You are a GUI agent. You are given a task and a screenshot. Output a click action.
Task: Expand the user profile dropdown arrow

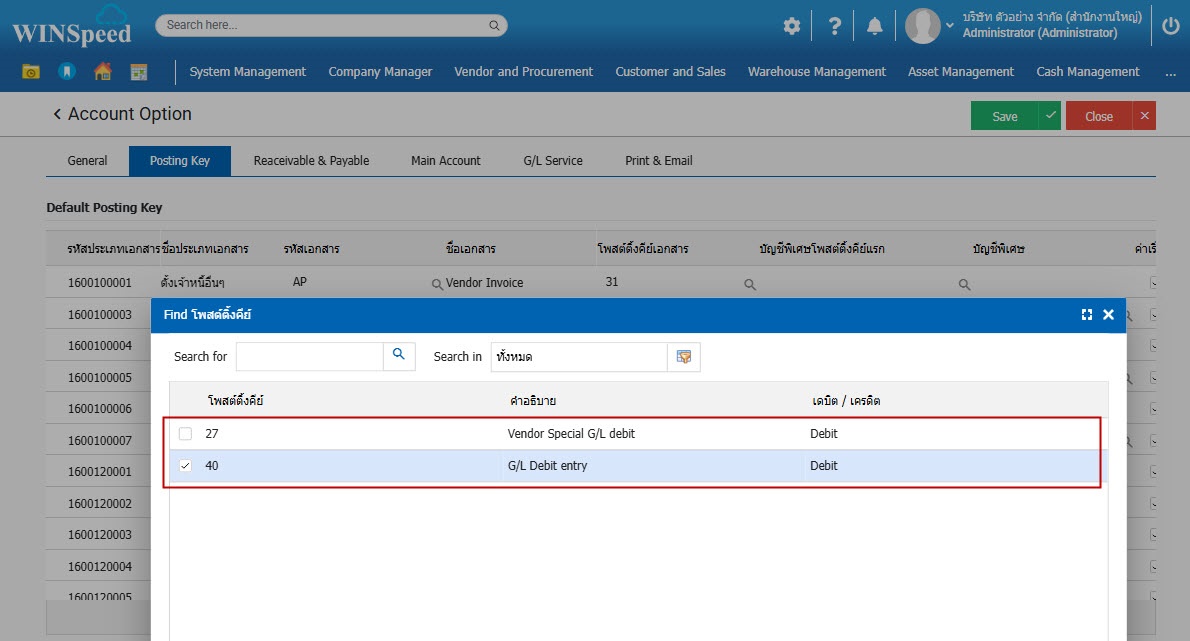click(x=950, y=25)
